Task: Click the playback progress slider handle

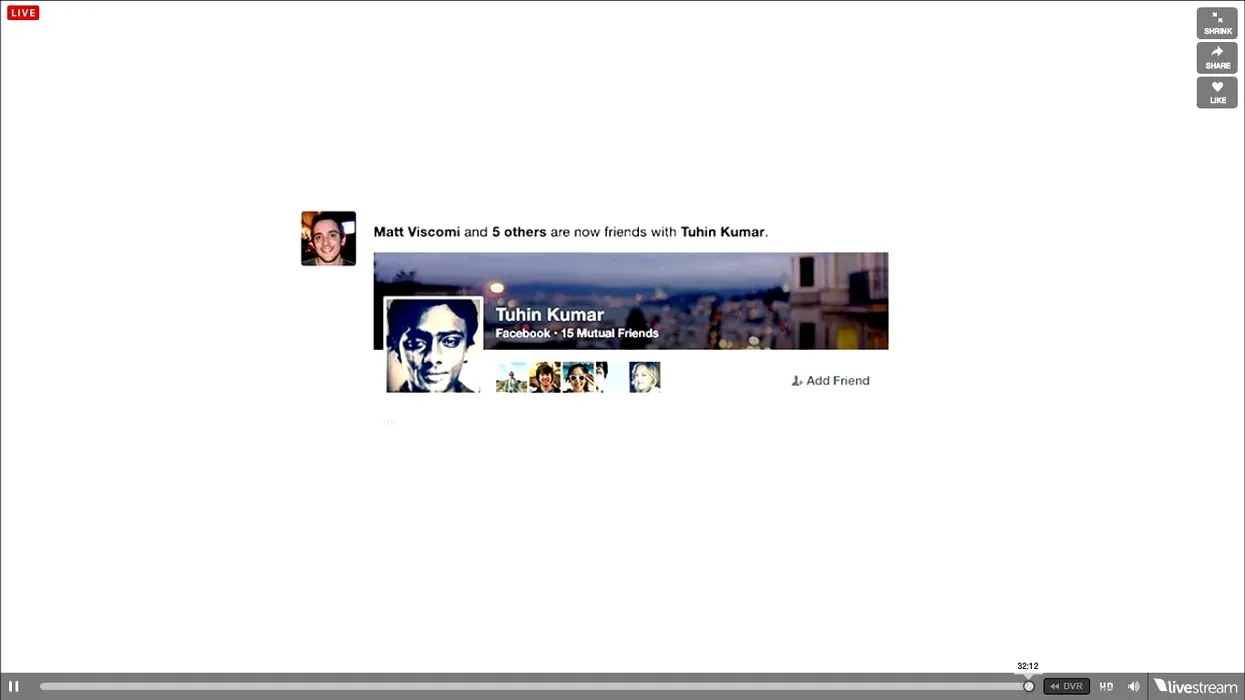Action: point(1028,686)
